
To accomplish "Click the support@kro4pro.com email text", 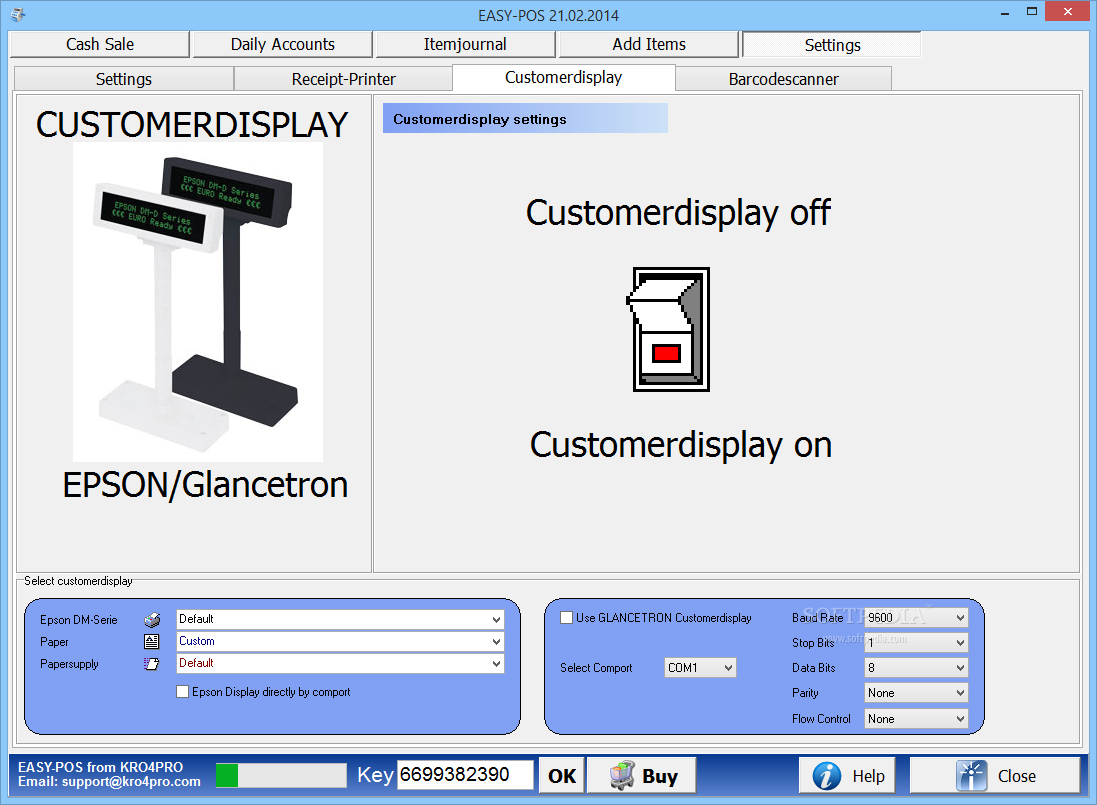I will click(x=131, y=782).
